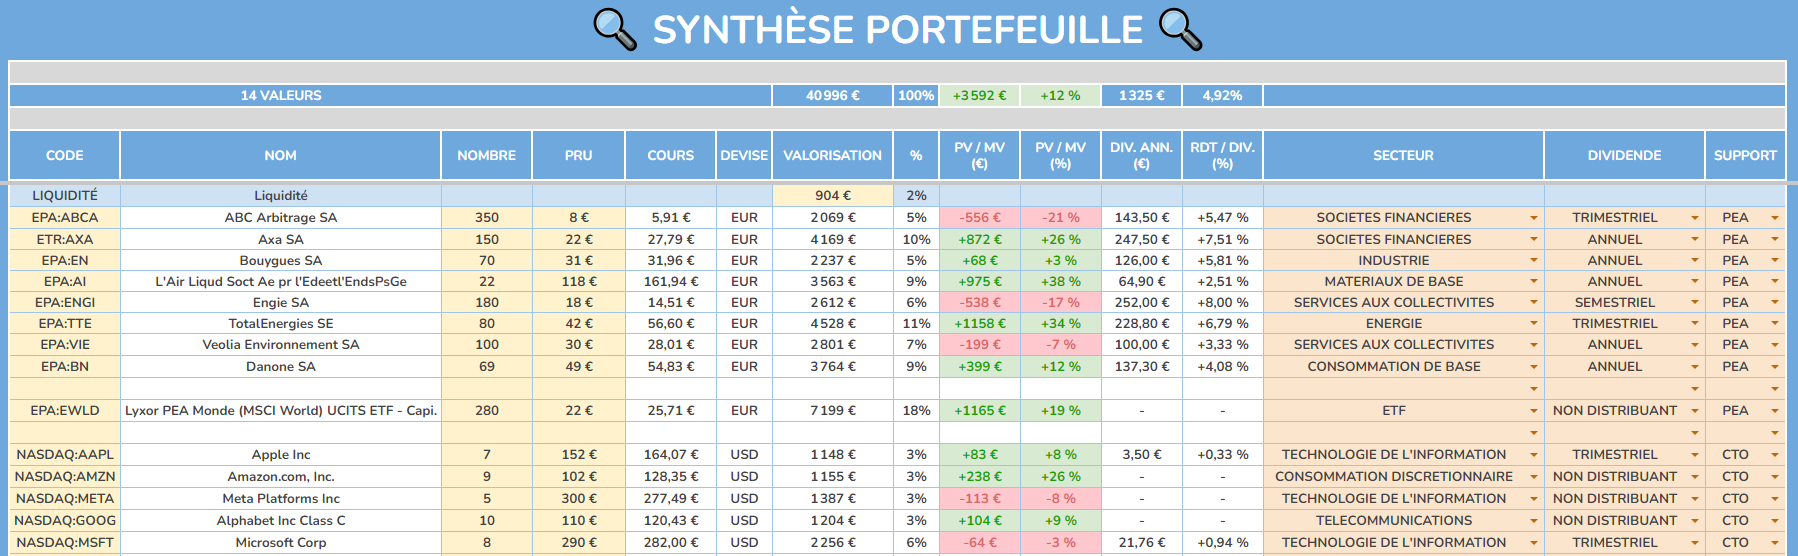Click the PV / MV (€) header
1798x556 pixels.
click(x=980, y=155)
